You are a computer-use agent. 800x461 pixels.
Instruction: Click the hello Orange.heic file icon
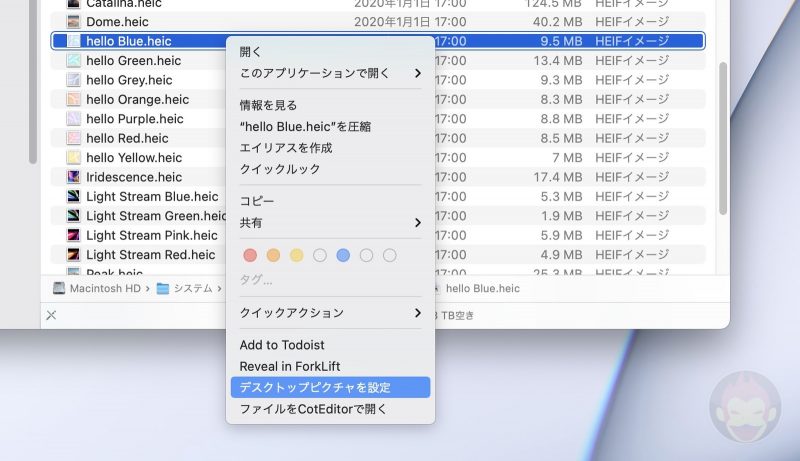tap(73, 99)
